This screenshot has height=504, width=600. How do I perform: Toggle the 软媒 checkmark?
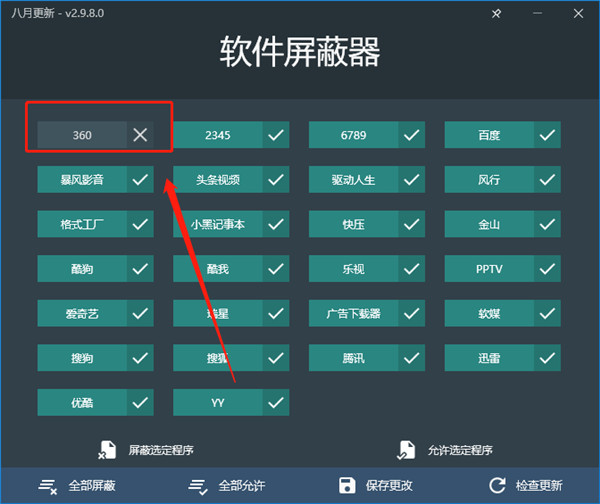[x=547, y=313]
